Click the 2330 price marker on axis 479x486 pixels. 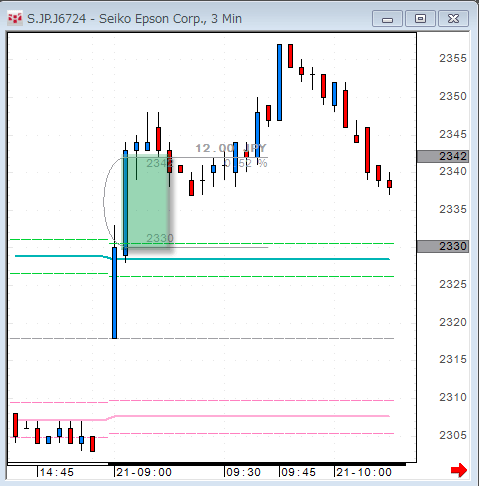click(x=443, y=246)
